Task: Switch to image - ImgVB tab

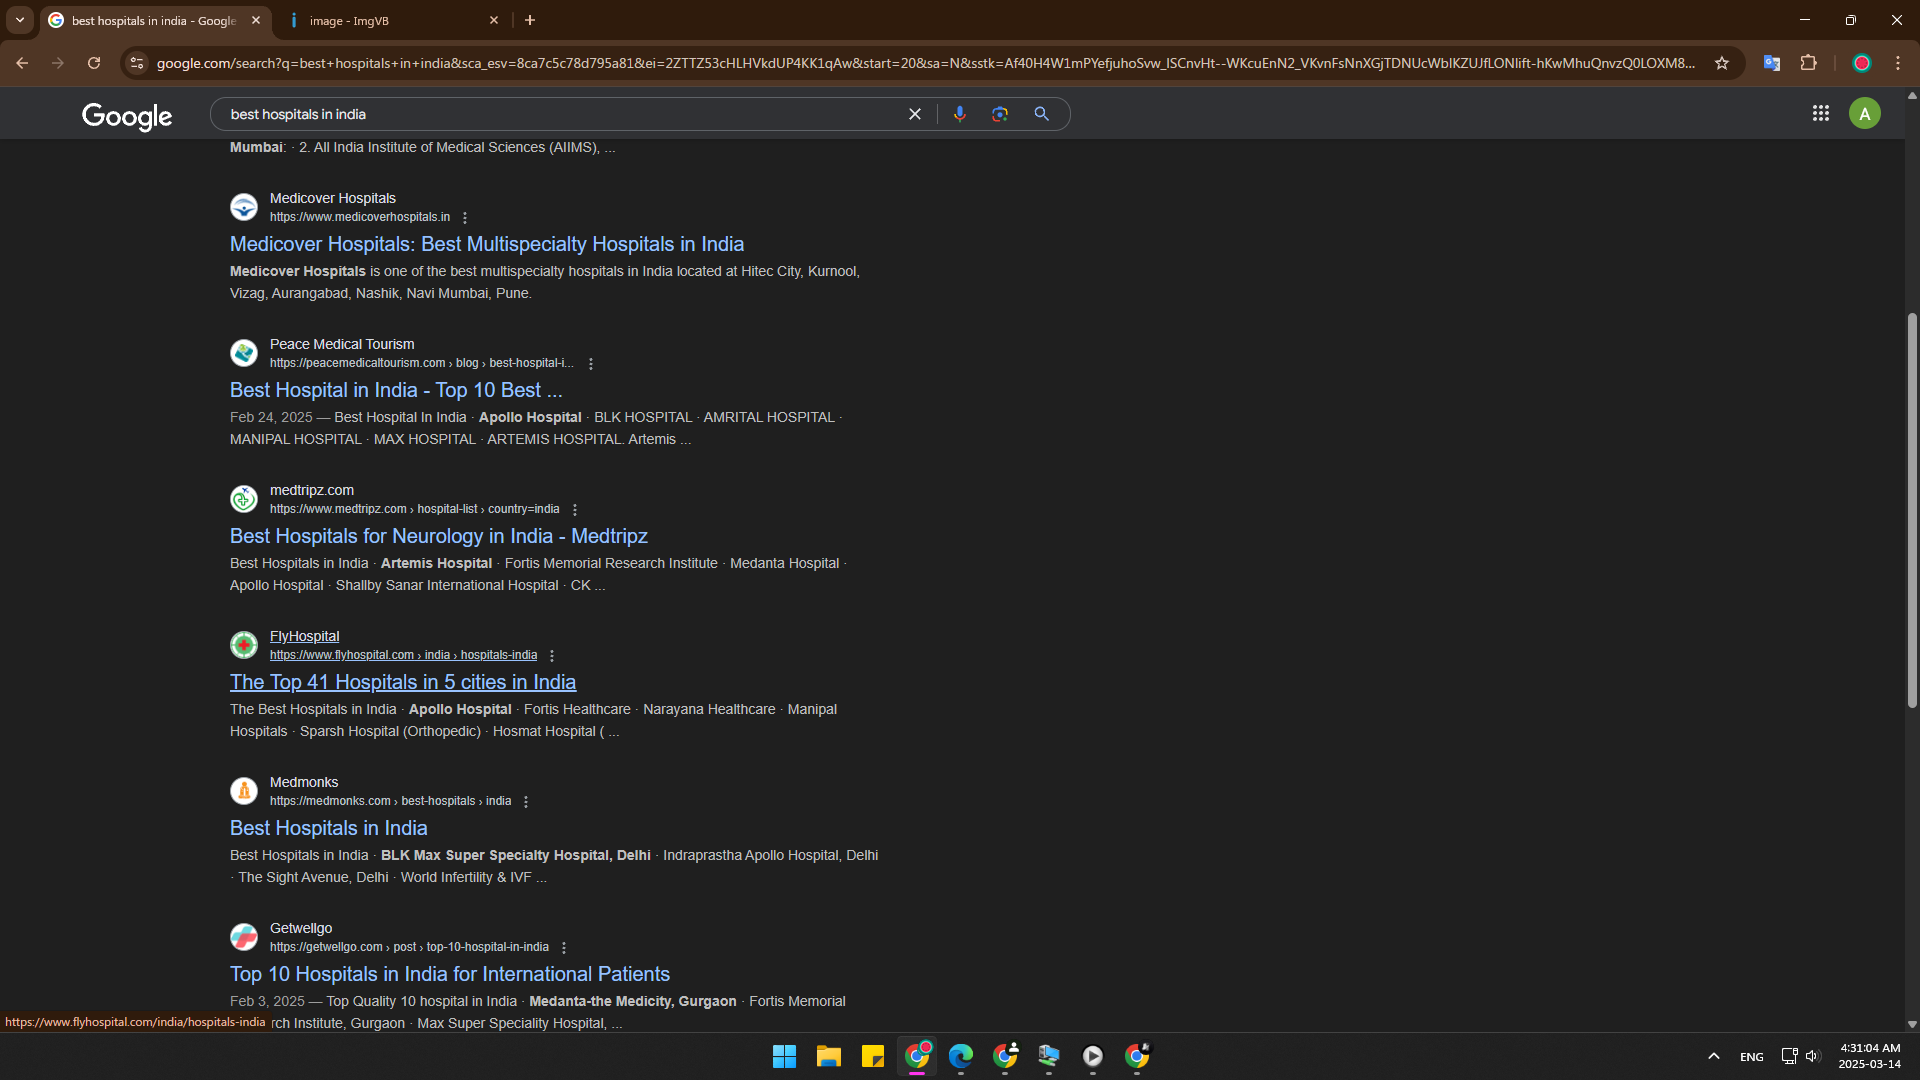Action: point(390,20)
